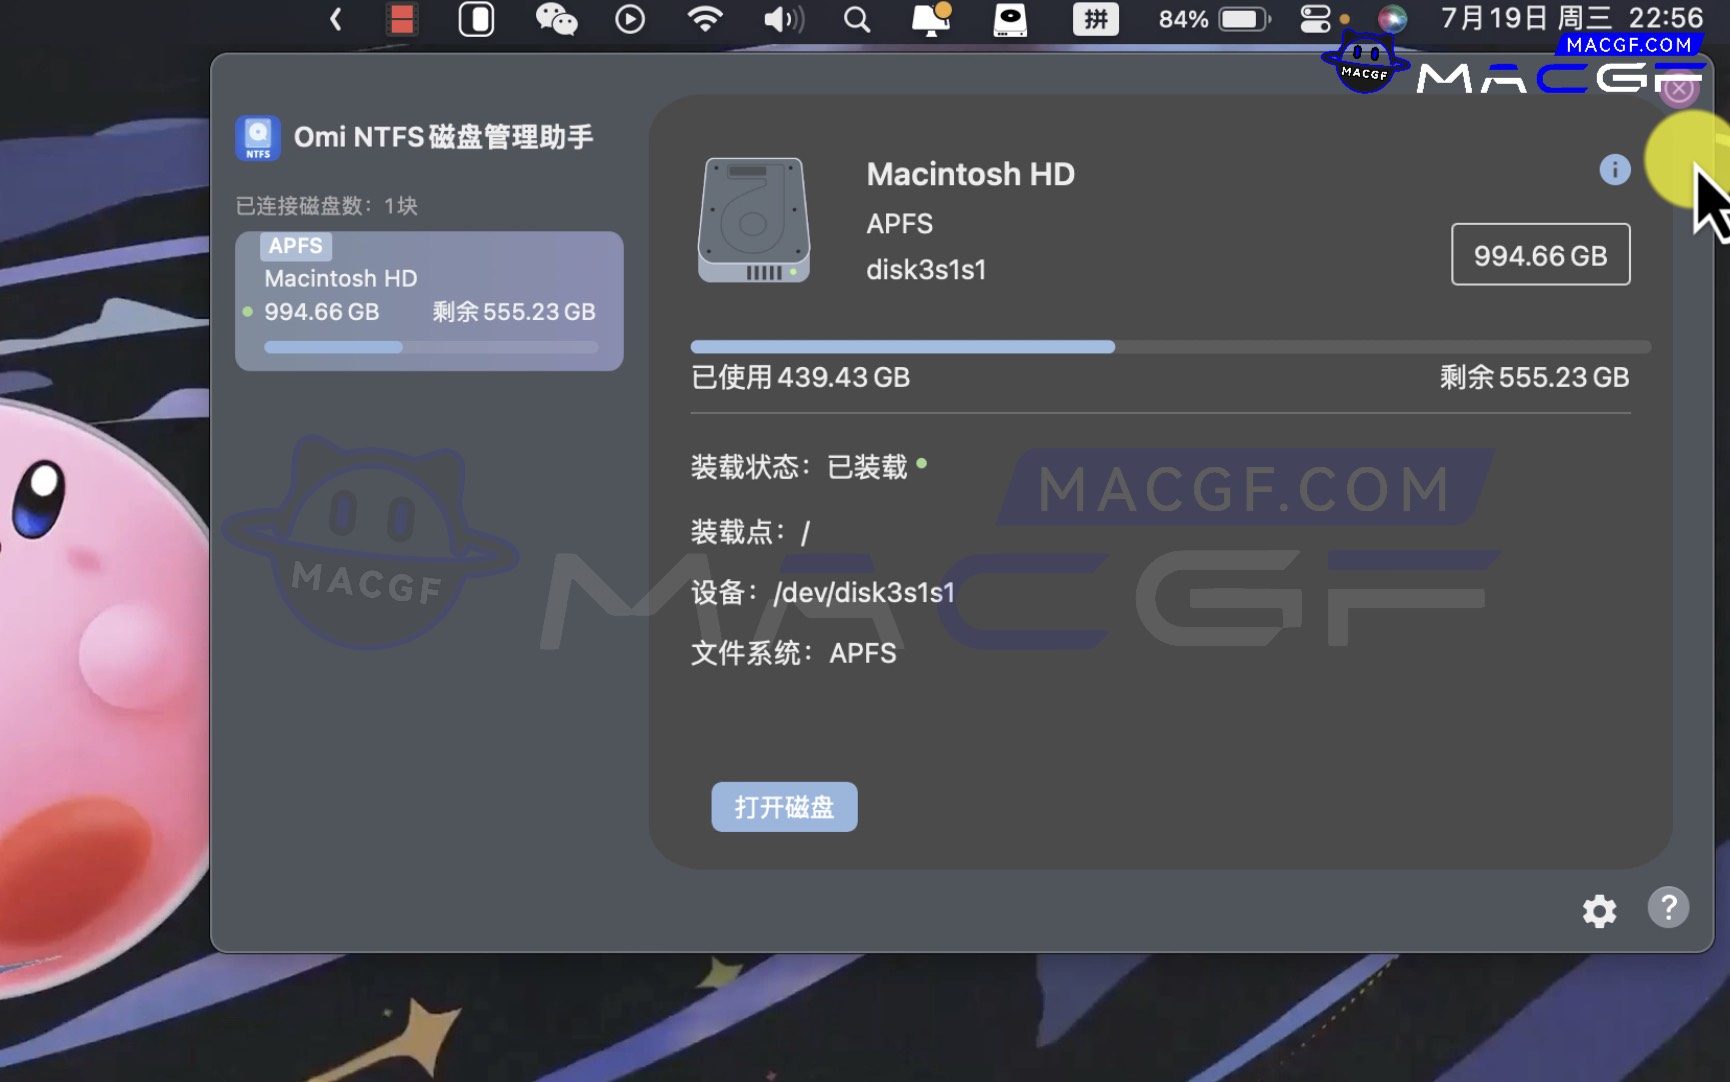
Task: Open settings via the gear icon
Action: click(x=1599, y=911)
